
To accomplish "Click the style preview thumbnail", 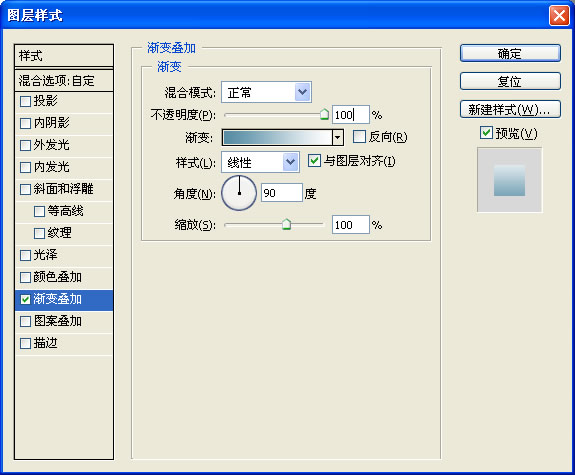I will [509, 180].
